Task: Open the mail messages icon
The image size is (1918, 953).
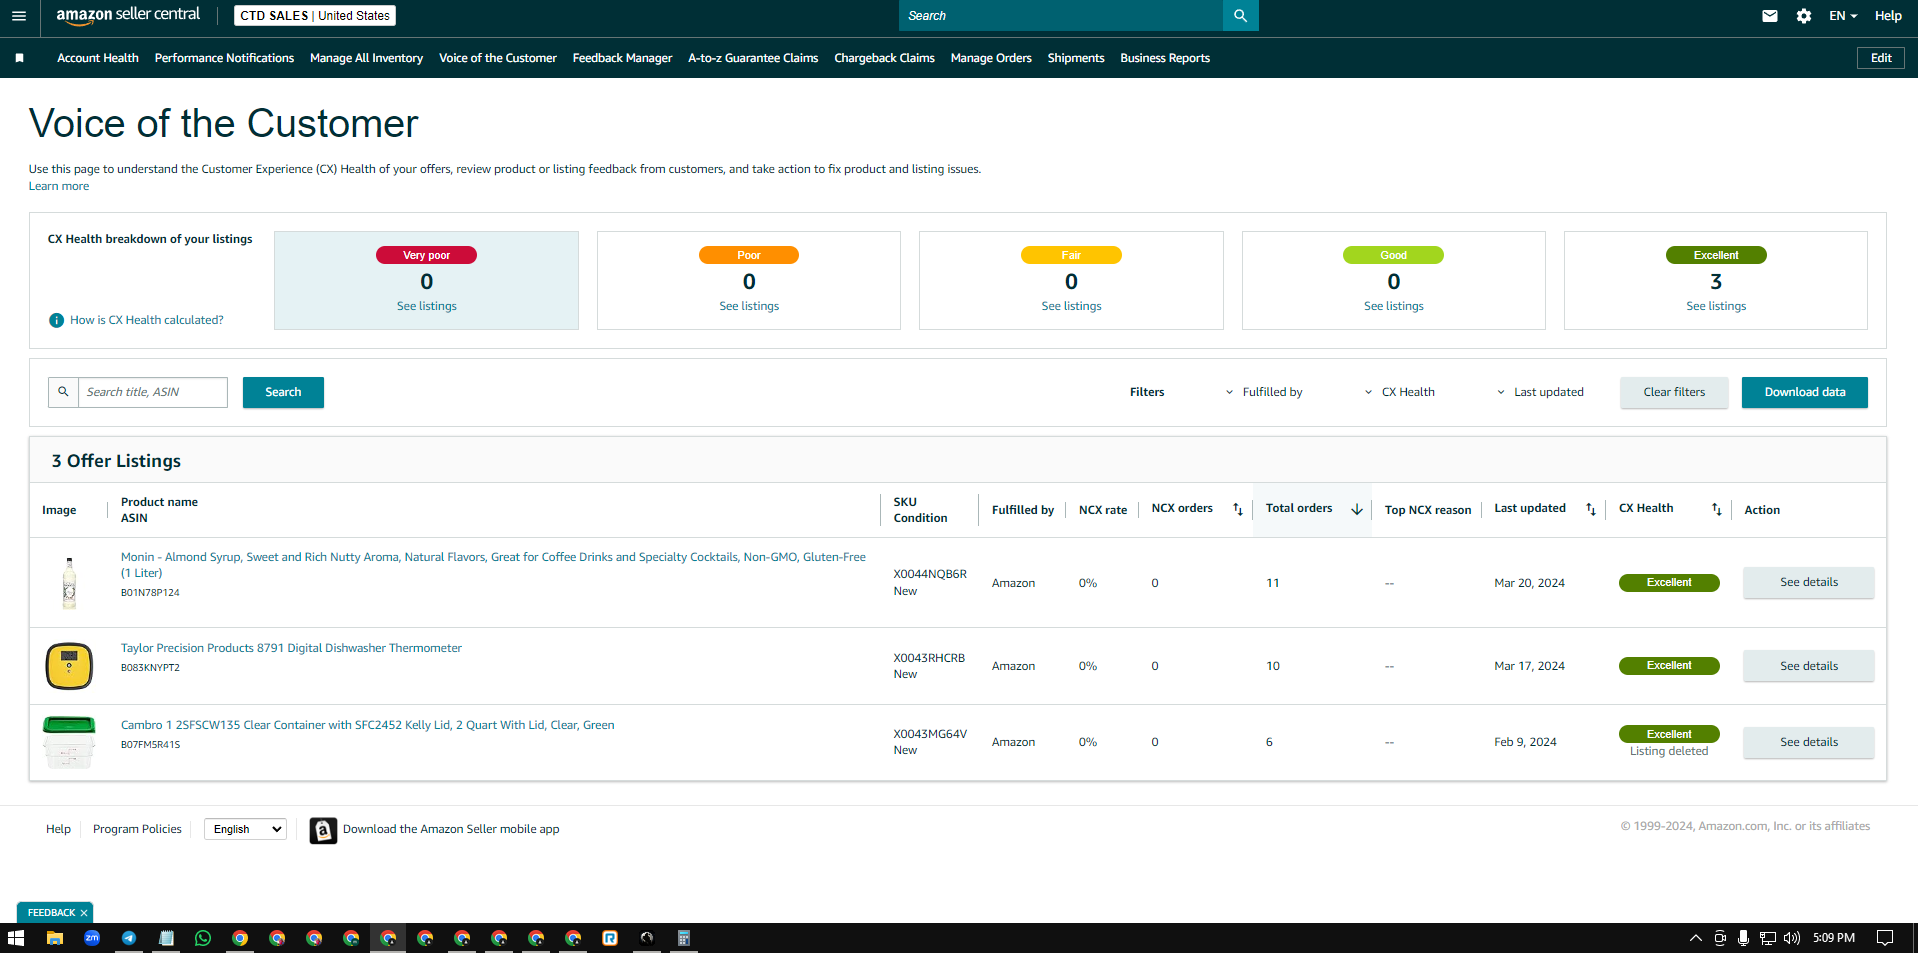Action: tap(1770, 16)
